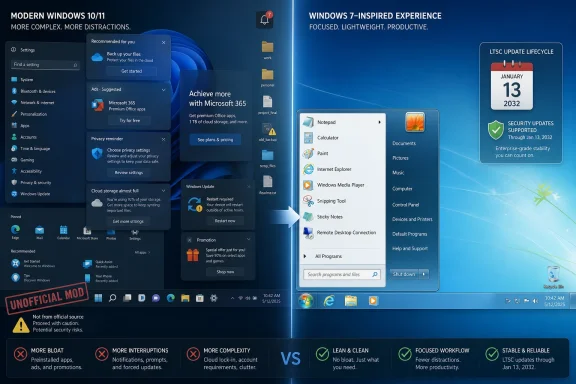Click the 'Search programs and files' box

click(342, 274)
